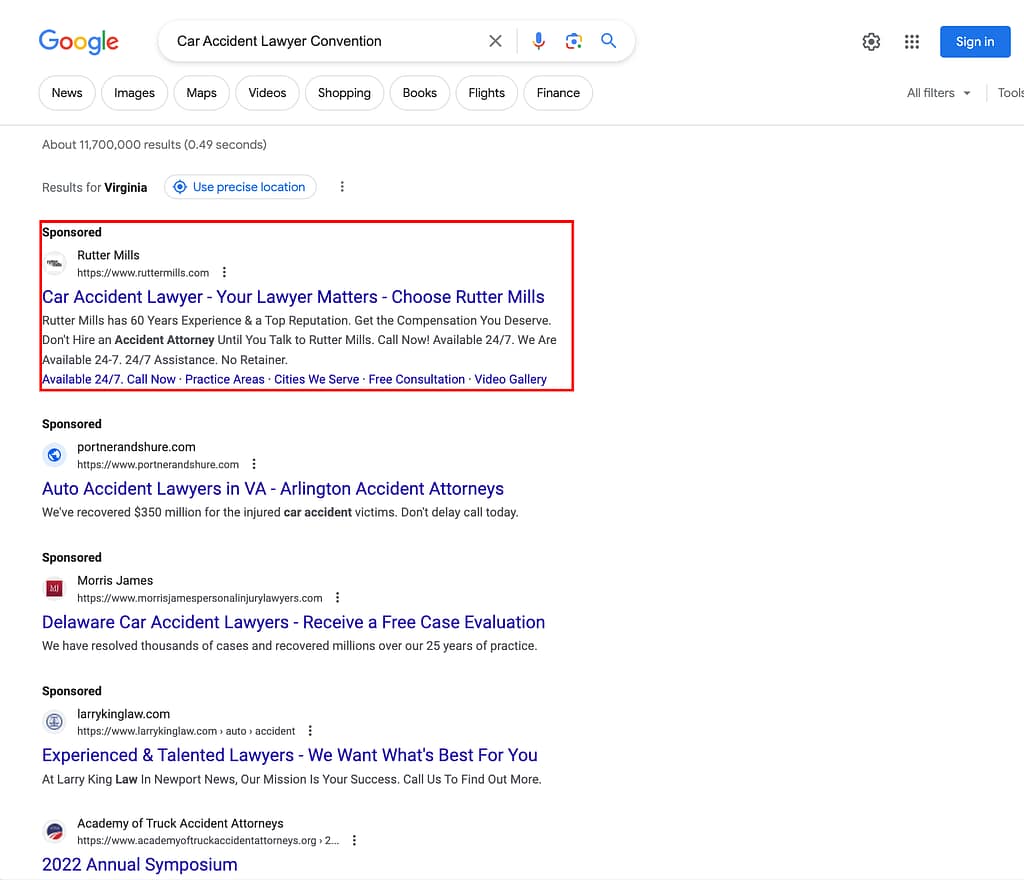1024x880 pixels.
Task: Open Google Lens image search
Action: click(573, 41)
